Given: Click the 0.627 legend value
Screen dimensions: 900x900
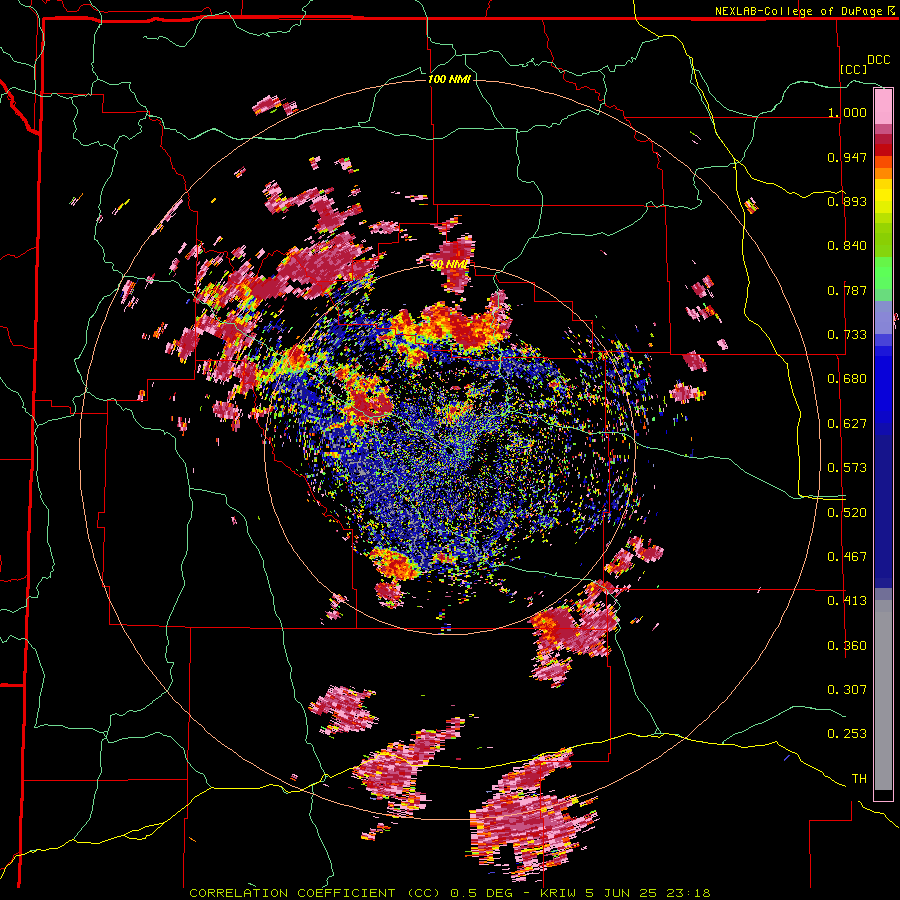Looking at the screenshot, I should coord(847,424).
